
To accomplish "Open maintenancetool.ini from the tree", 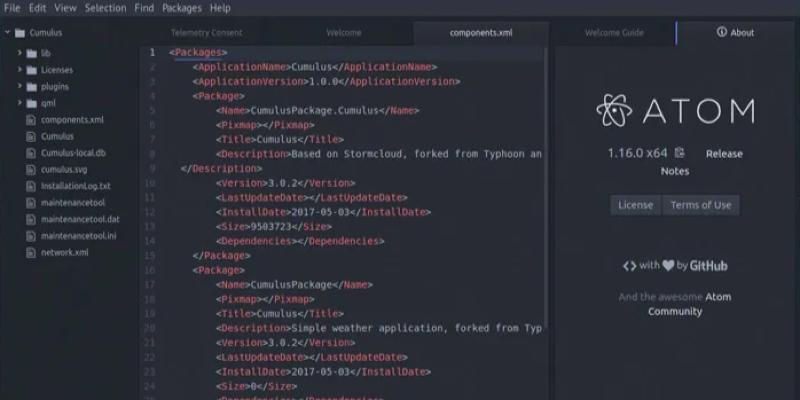I will pos(79,236).
